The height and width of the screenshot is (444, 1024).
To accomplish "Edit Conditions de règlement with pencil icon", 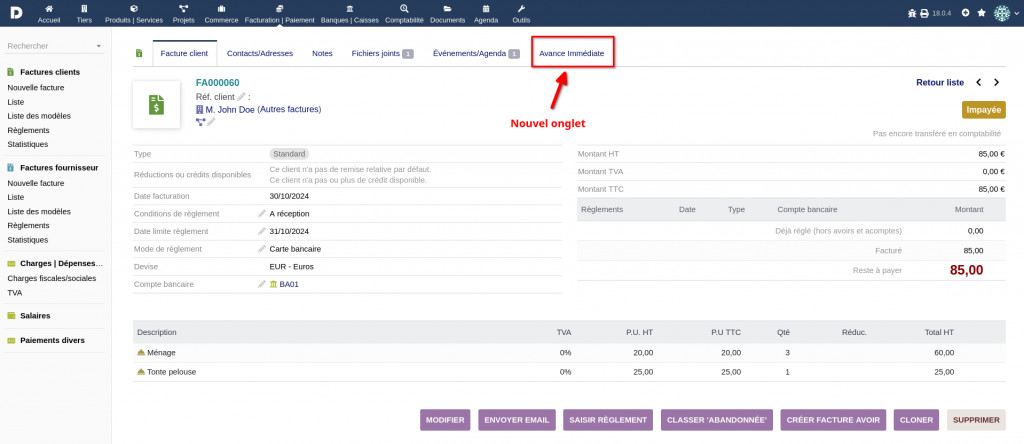I will [262, 213].
